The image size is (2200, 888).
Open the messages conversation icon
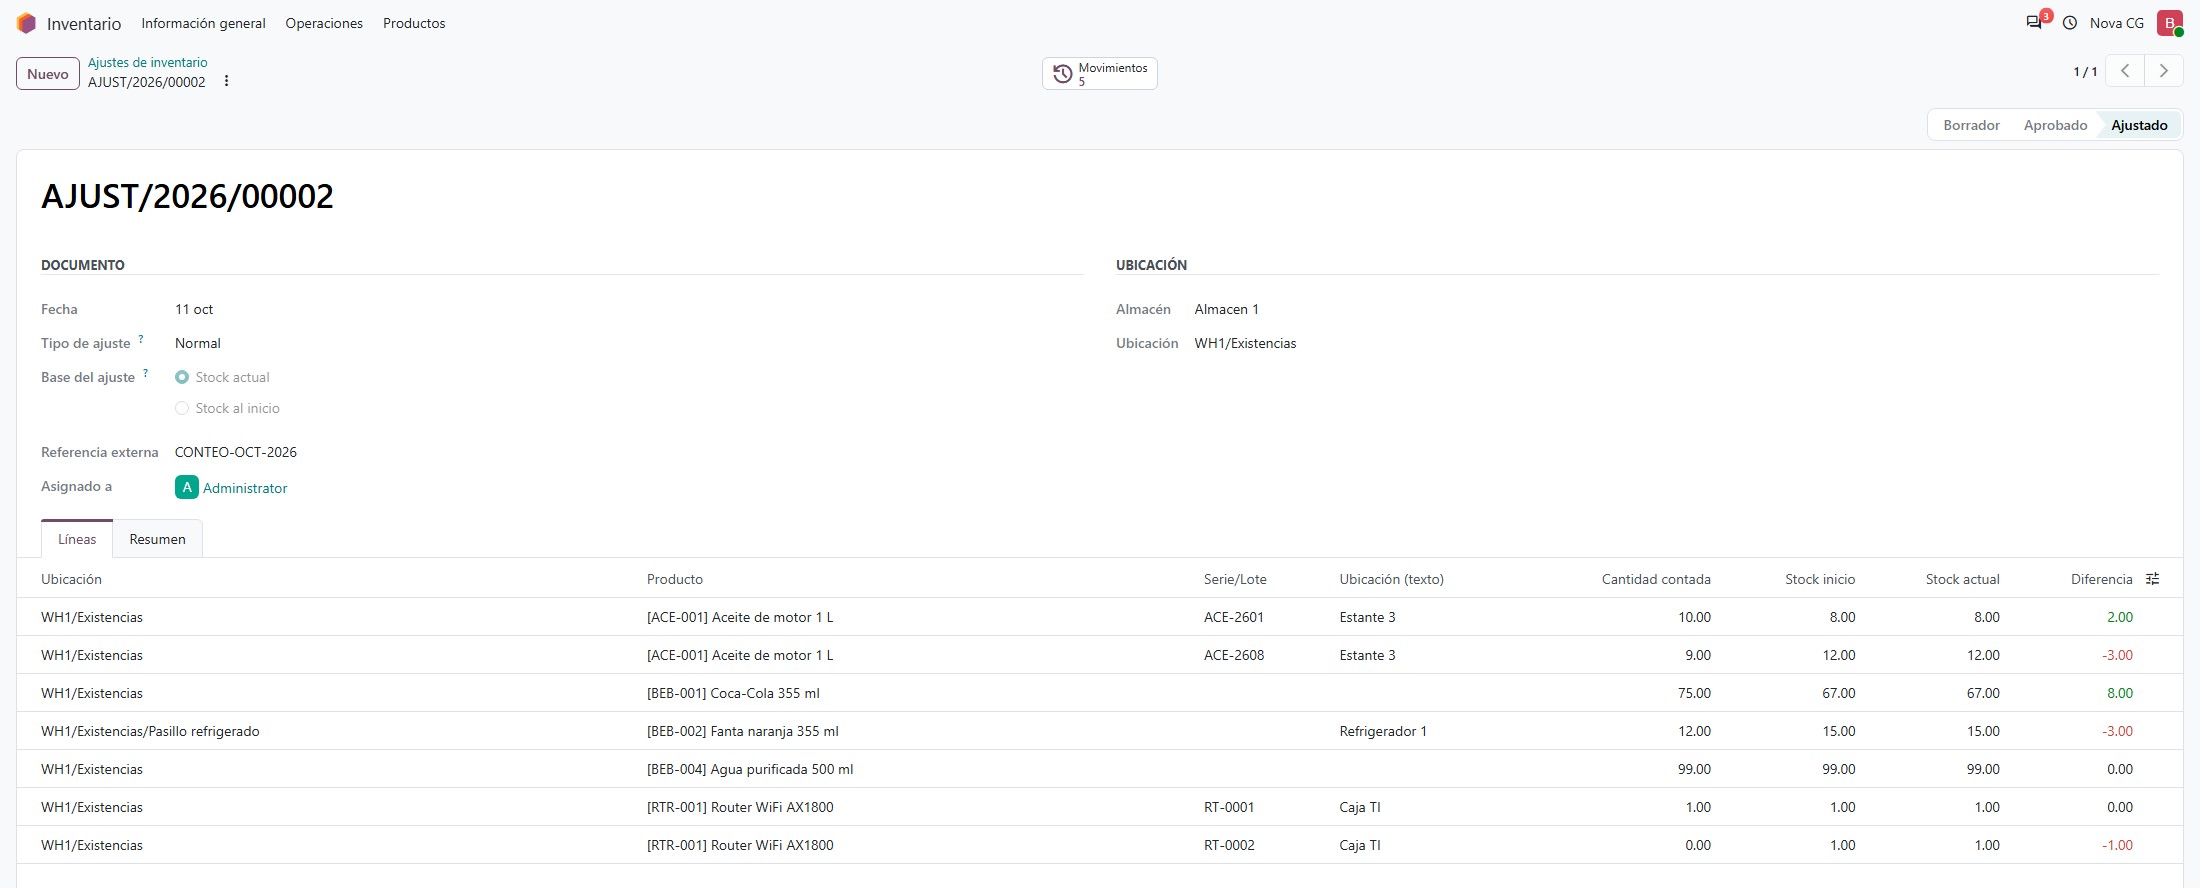click(2034, 22)
